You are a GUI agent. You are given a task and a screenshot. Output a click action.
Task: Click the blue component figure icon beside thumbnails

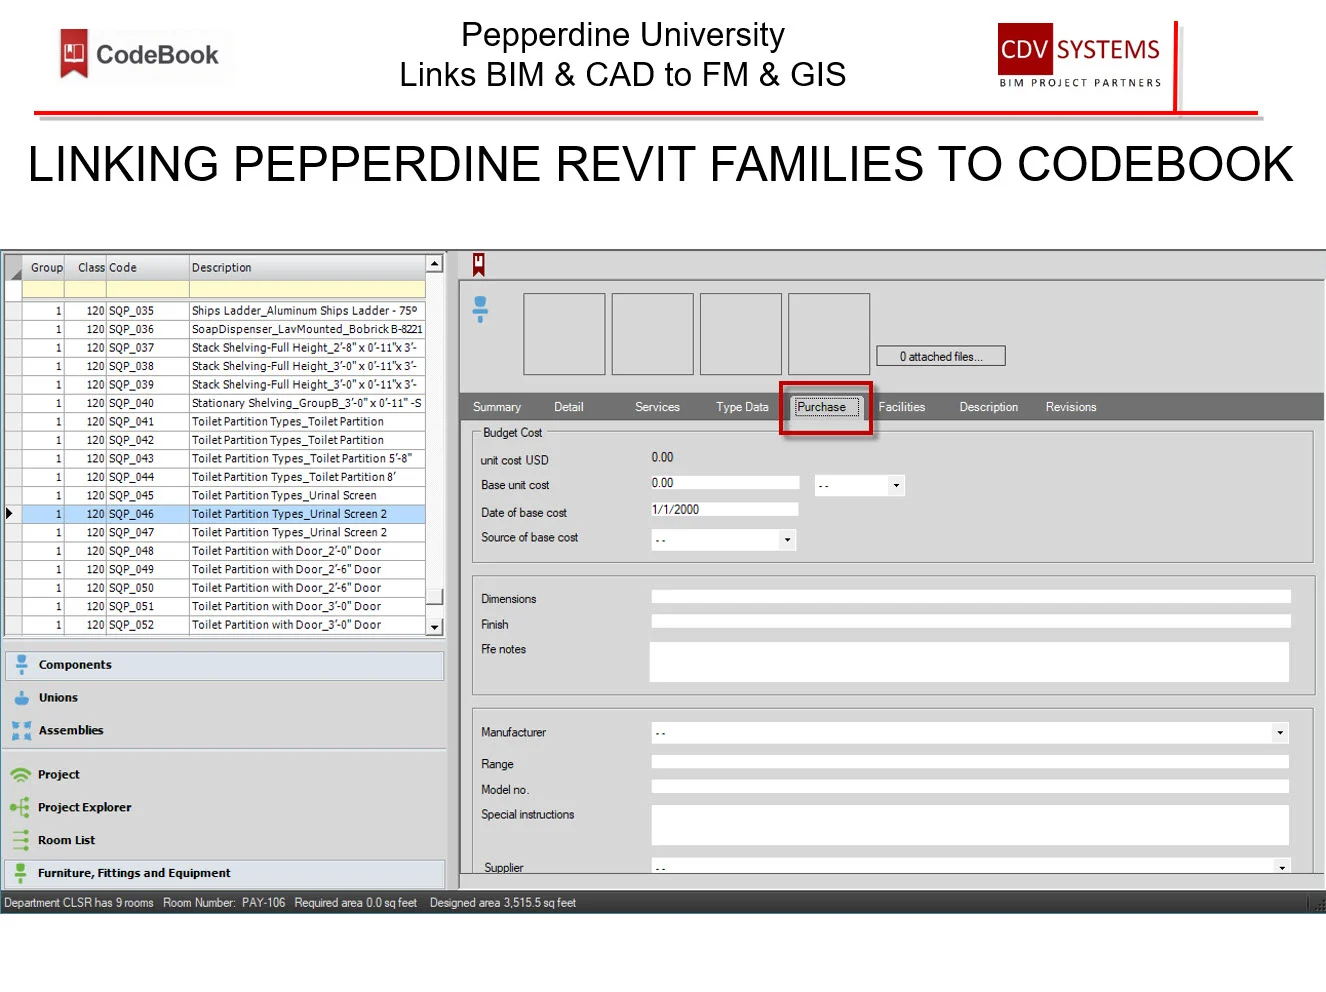(480, 309)
